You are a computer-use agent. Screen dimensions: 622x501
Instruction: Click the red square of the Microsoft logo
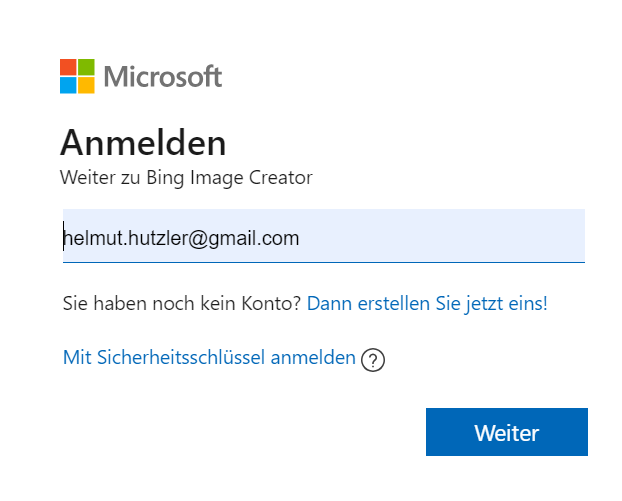coord(68,67)
